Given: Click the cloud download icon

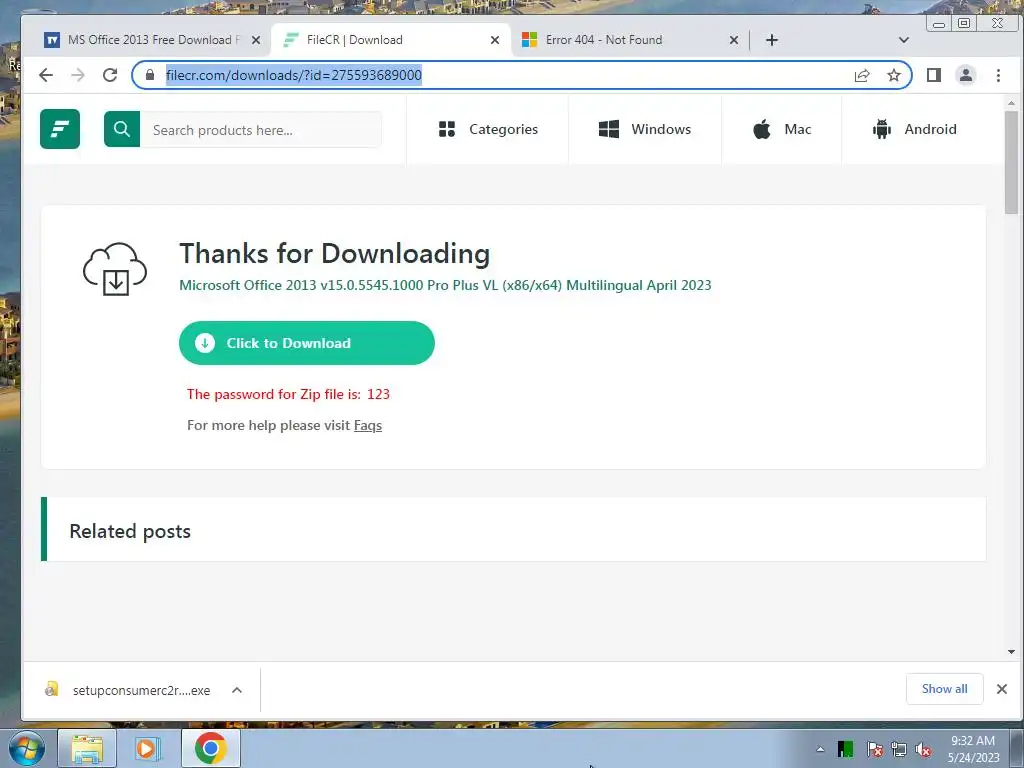Looking at the screenshot, I should (x=115, y=269).
